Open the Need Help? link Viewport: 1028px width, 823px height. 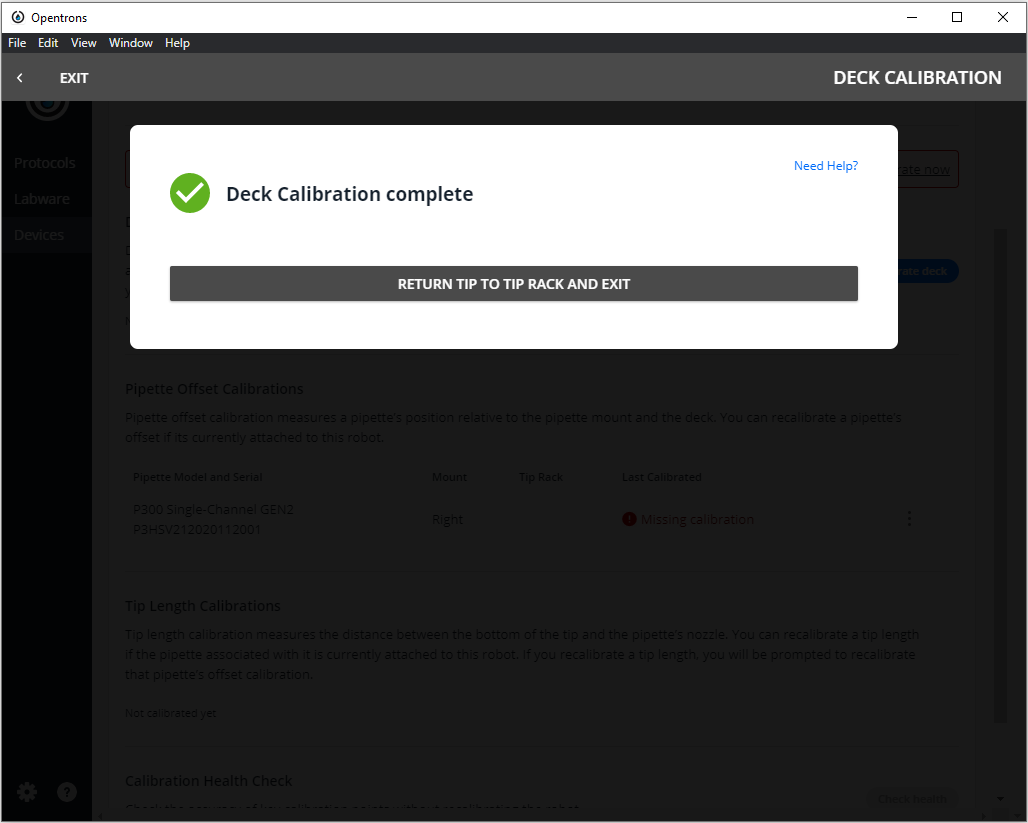pyautogui.click(x=825, y=166)
